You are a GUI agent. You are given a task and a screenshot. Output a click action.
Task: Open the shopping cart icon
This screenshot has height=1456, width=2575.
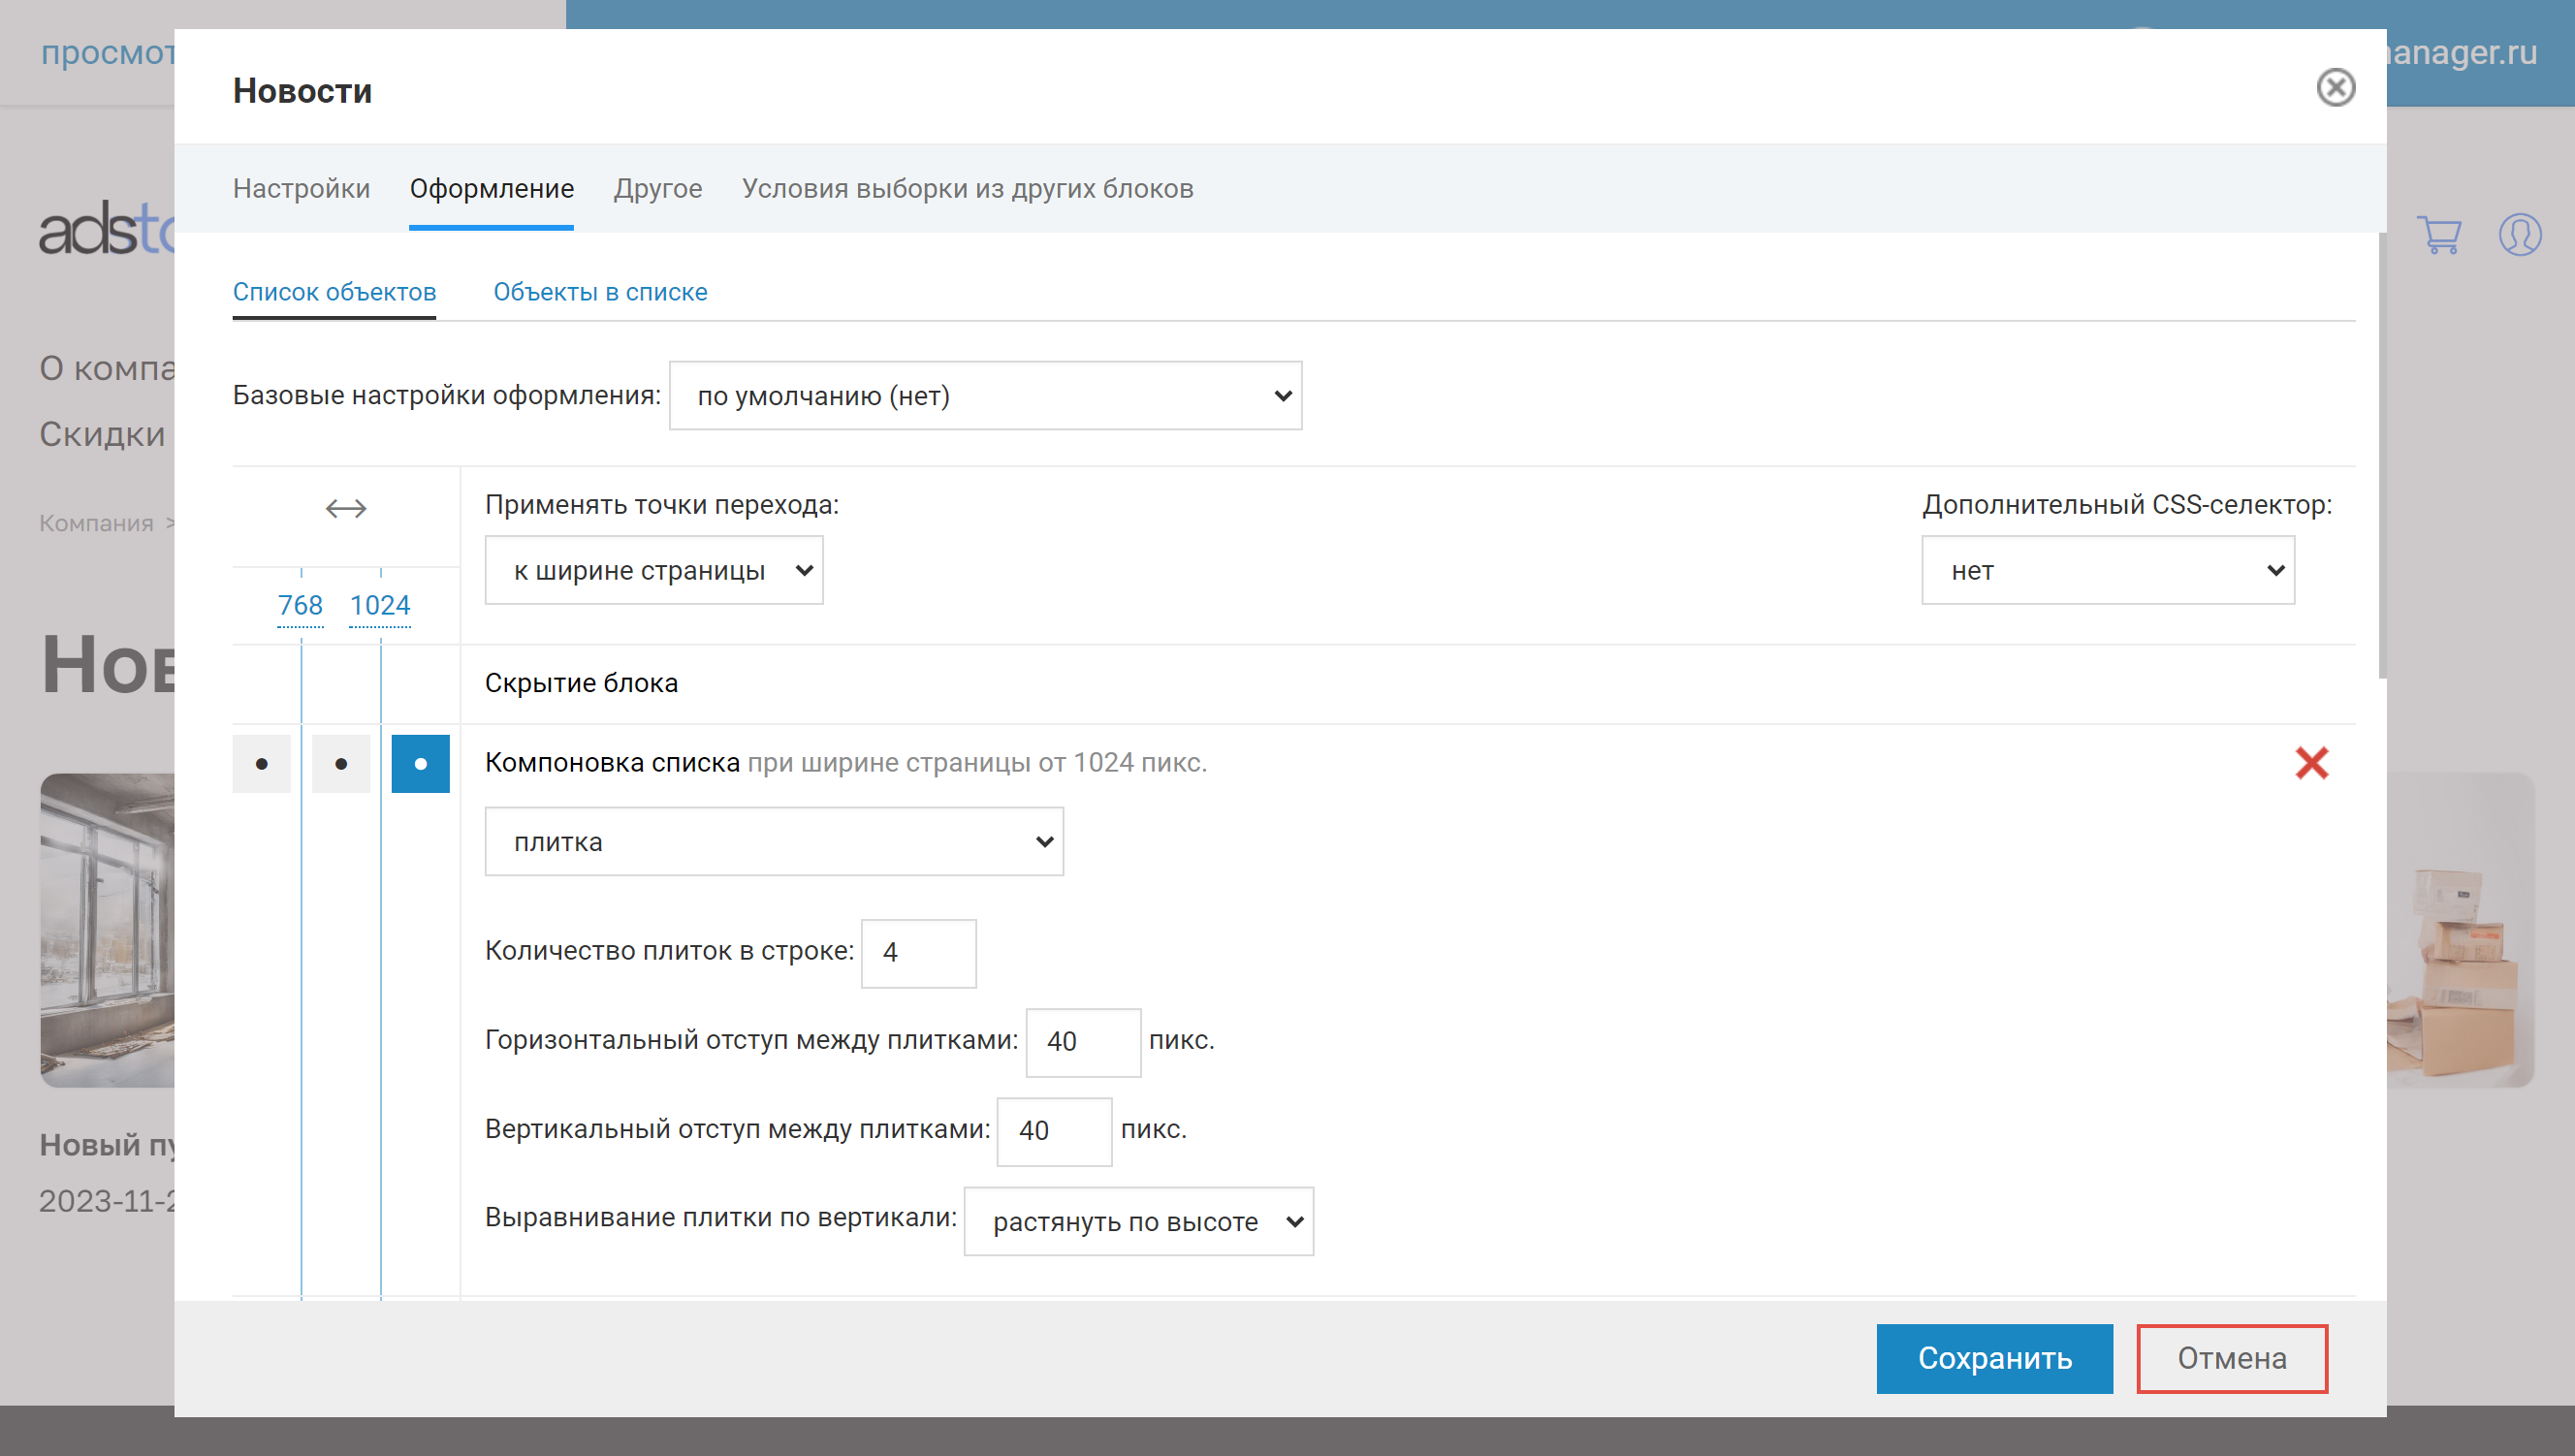pos(2439,235)
